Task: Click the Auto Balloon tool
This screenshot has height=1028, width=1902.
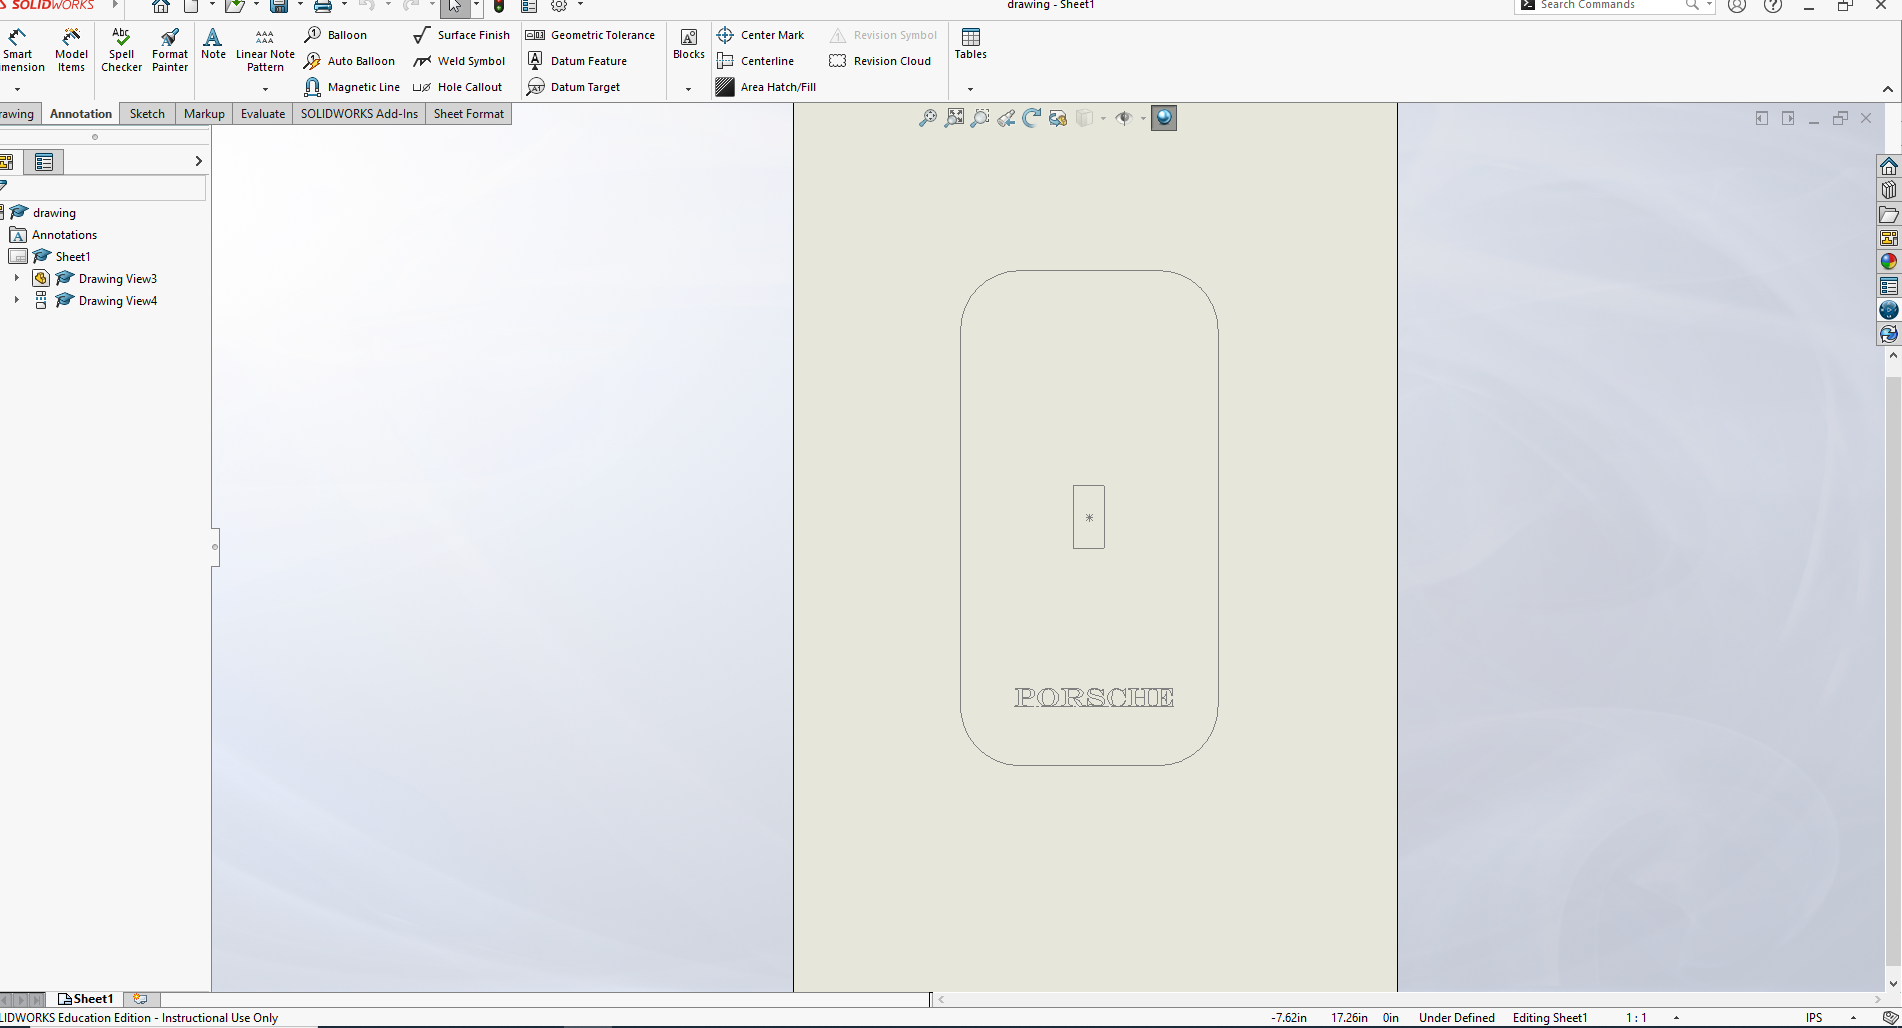Action: coord(349,61)
